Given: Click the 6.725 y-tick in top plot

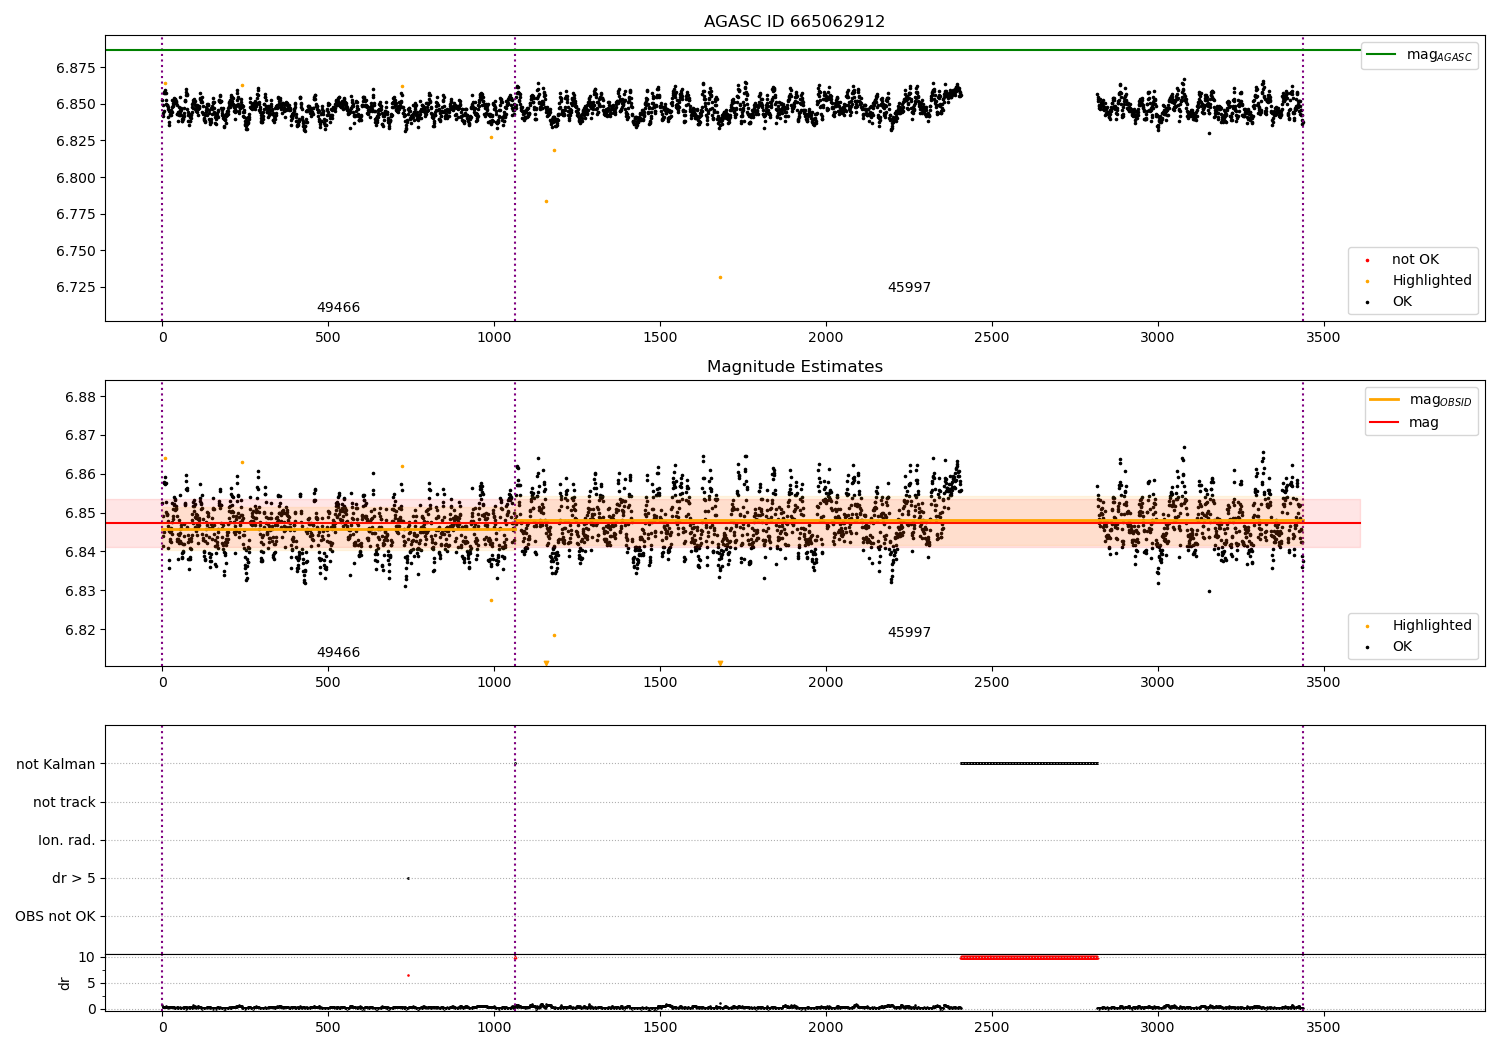Looking at the screenshot, I should [76, 288].
